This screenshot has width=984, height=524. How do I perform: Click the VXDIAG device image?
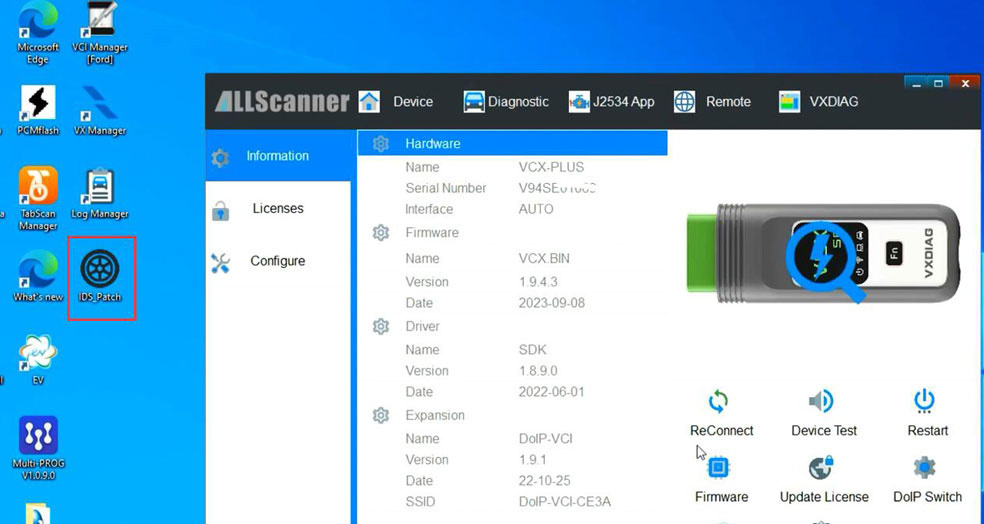coord(823,253)
